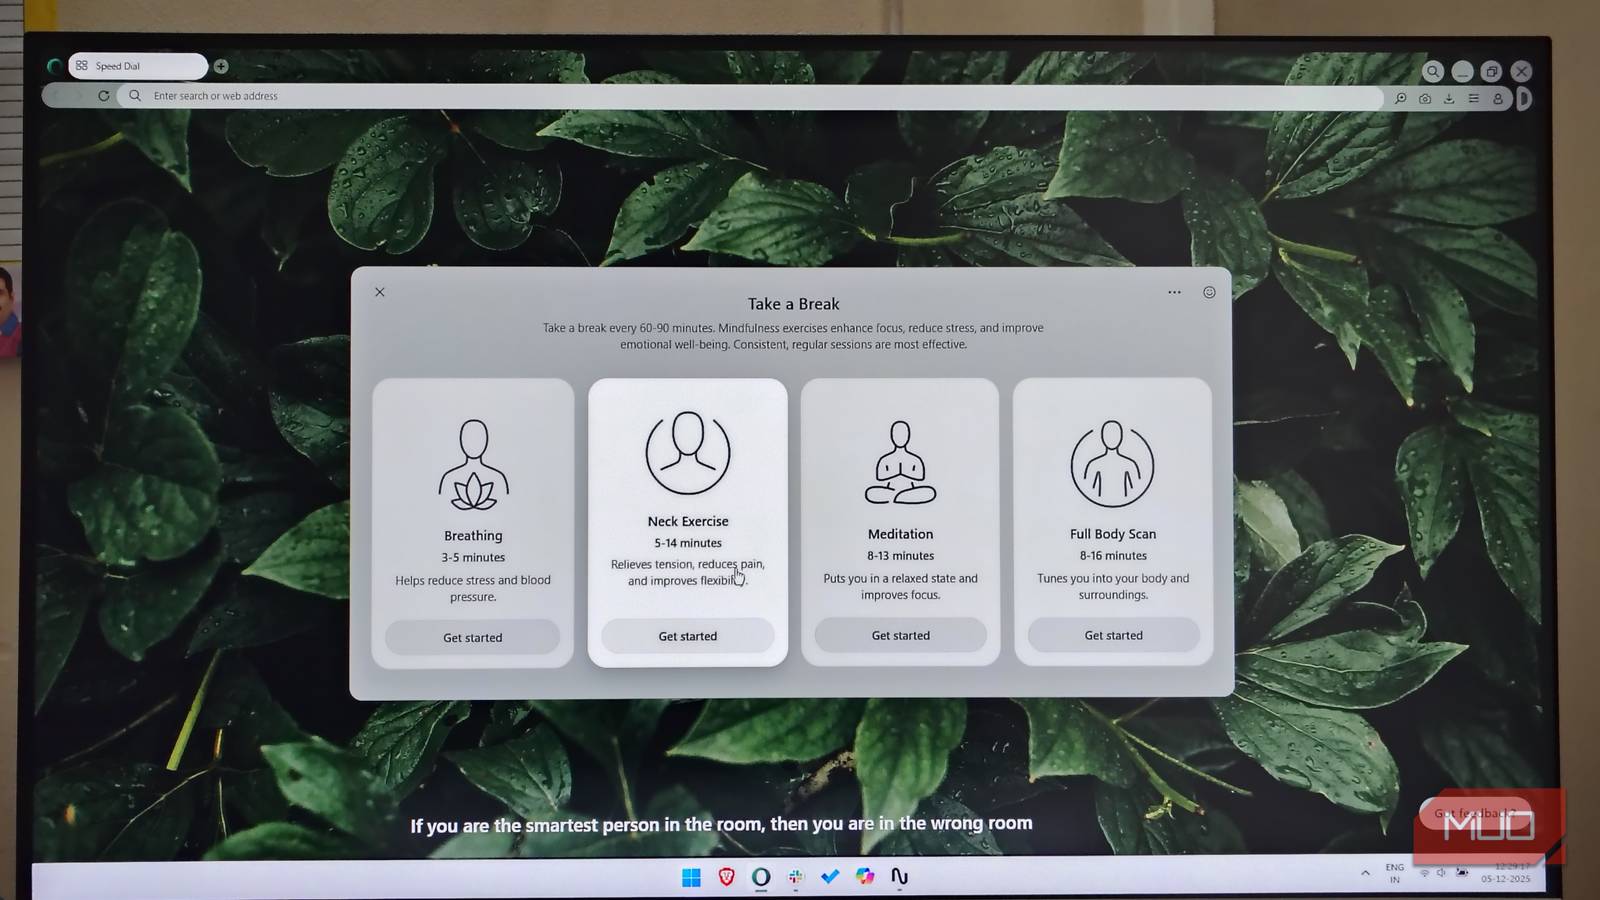
Task: Click the Opera Air logo icon beside the tabs
Action: [54, 66]
